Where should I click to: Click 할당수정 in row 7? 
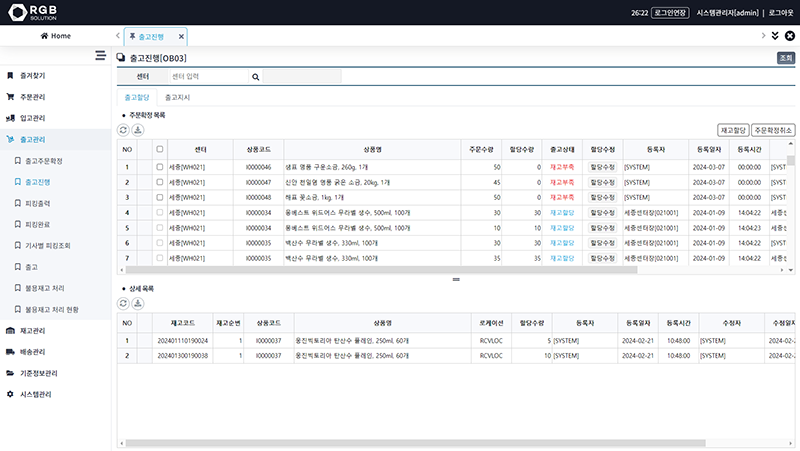[603, 258]
